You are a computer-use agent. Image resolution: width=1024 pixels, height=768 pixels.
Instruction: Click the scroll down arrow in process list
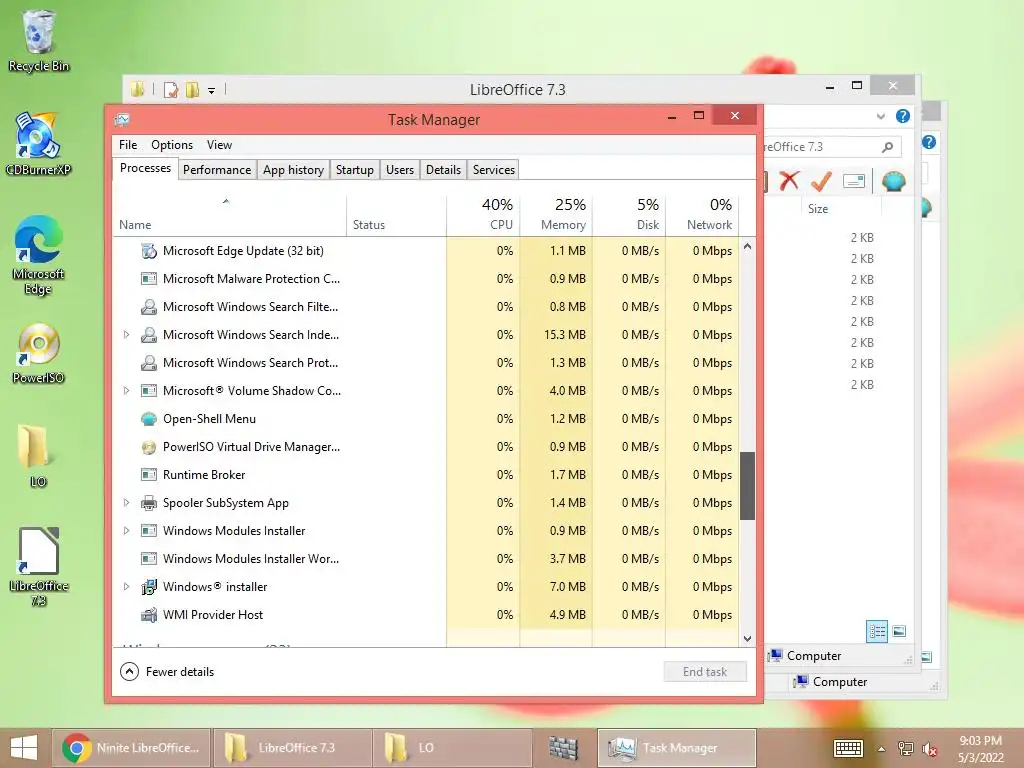(747, 639)
